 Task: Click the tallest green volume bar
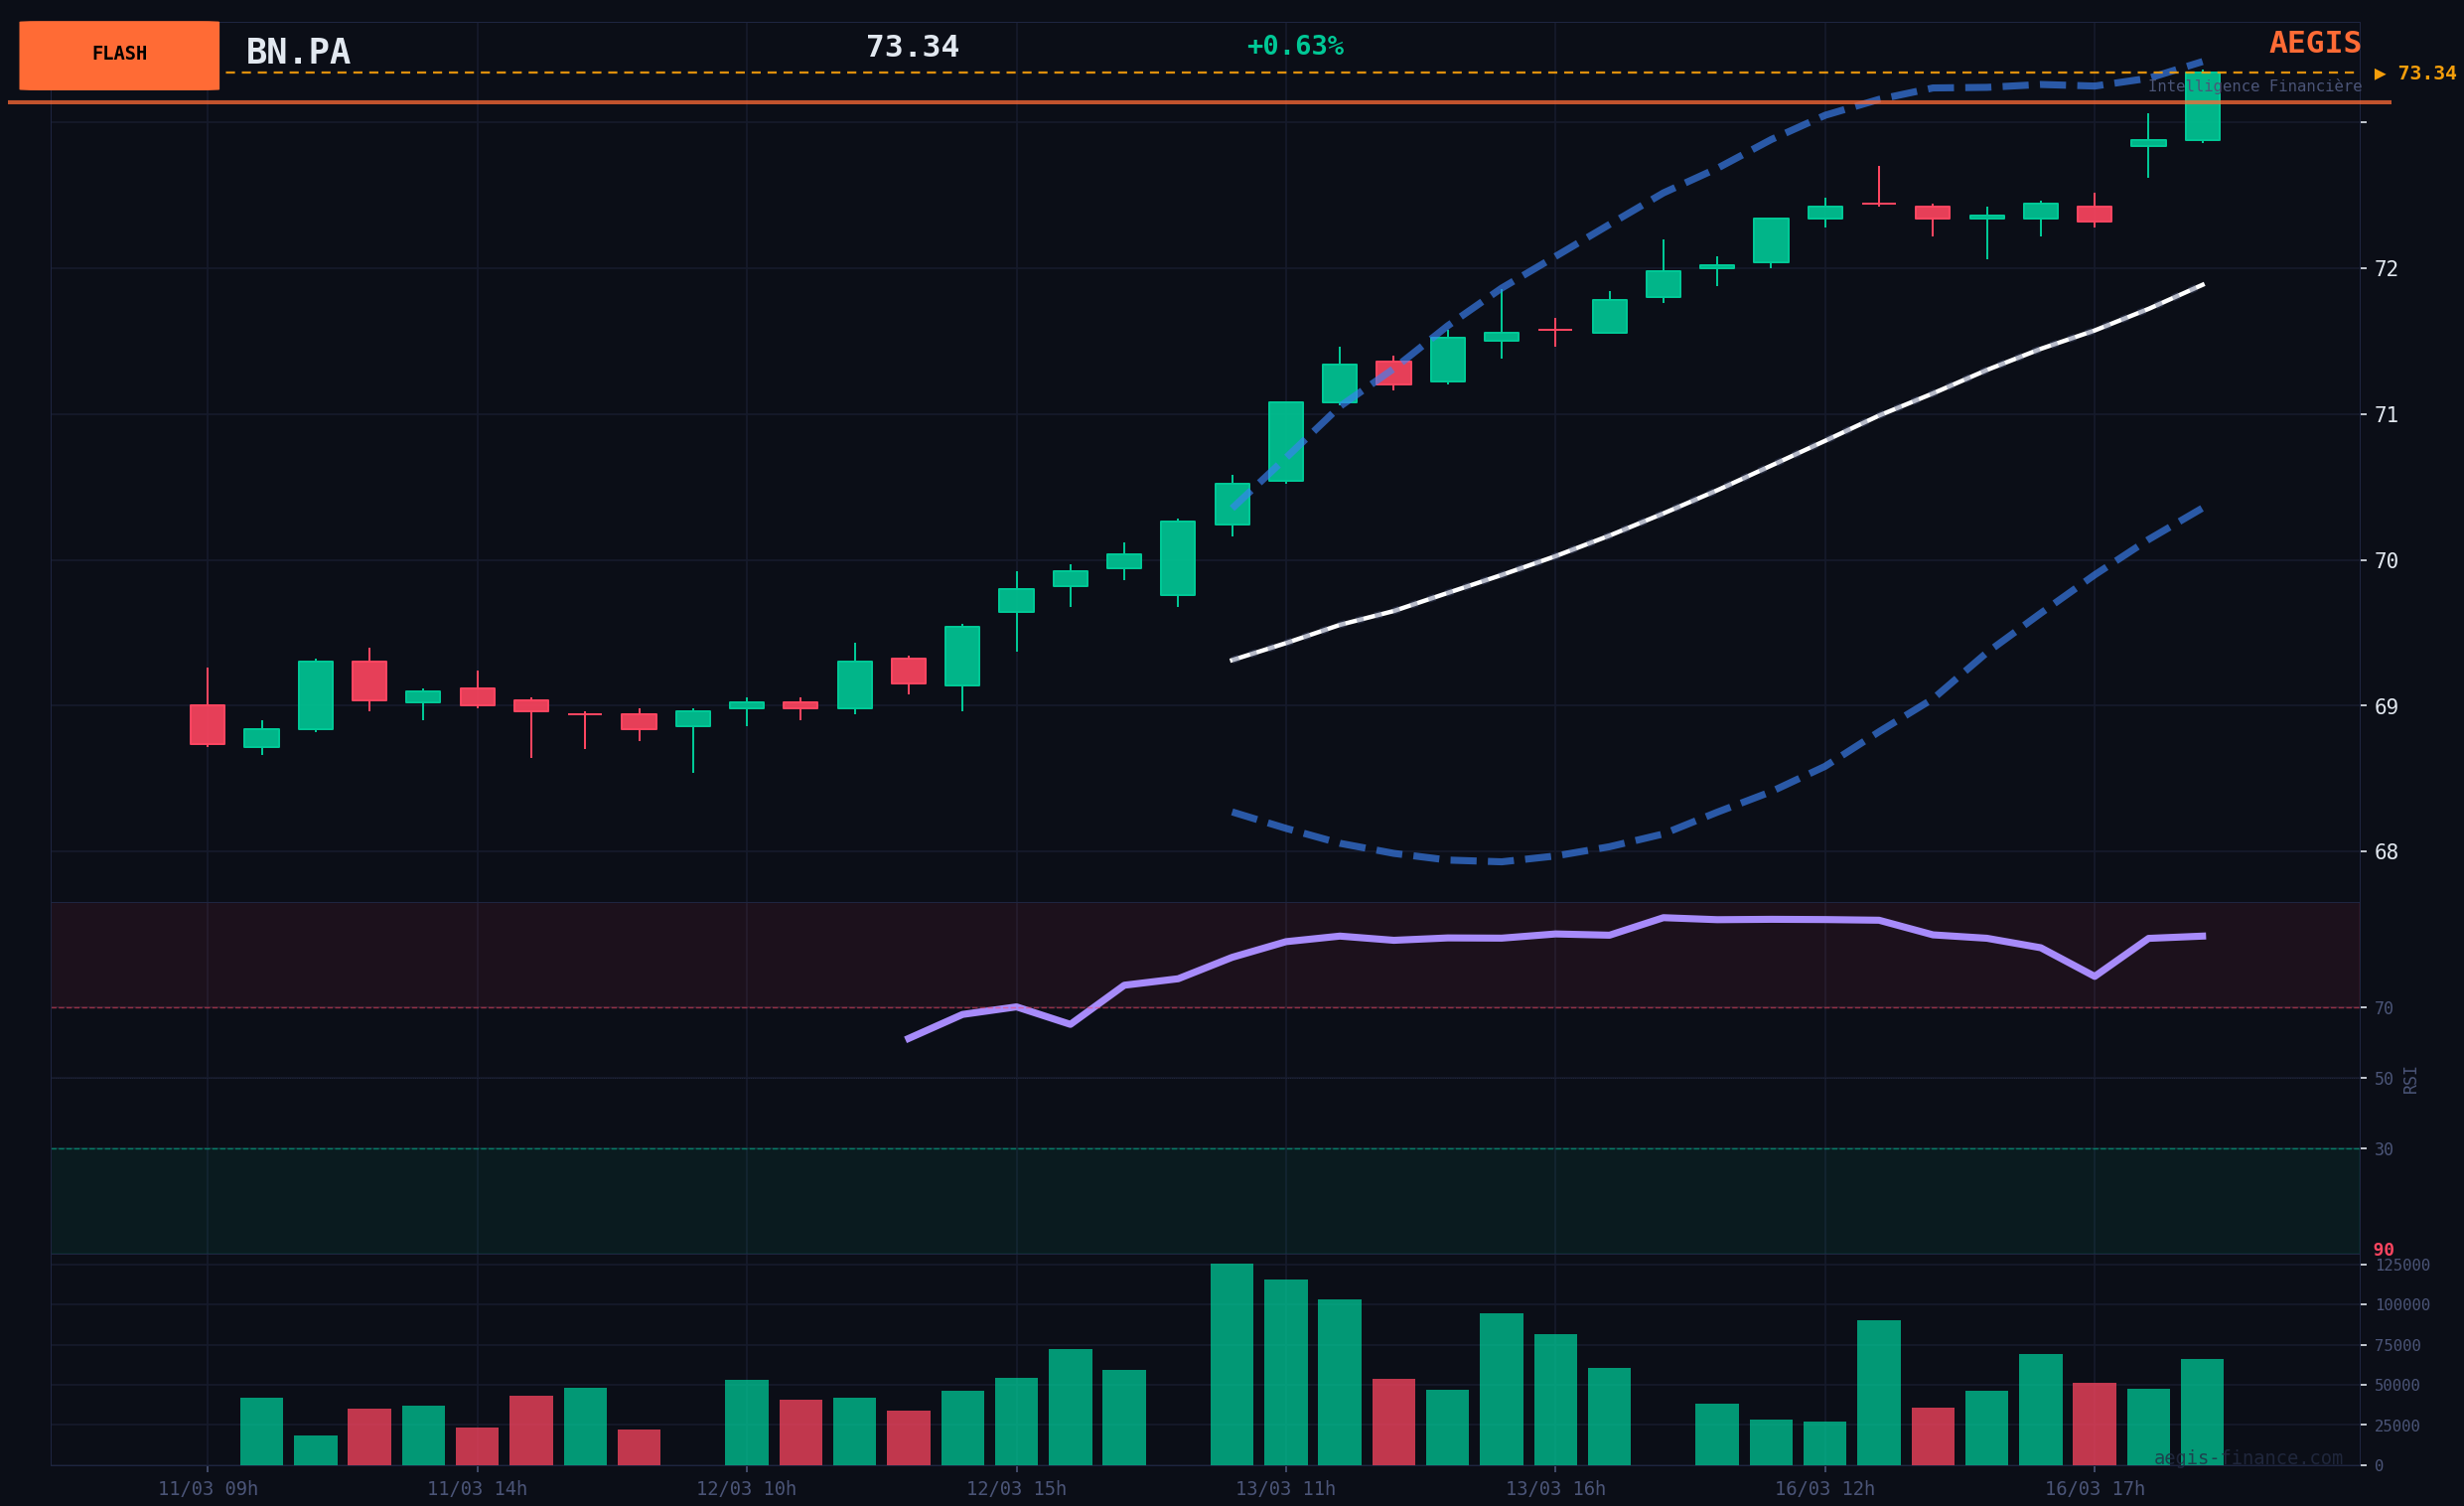(1231, 1364)
